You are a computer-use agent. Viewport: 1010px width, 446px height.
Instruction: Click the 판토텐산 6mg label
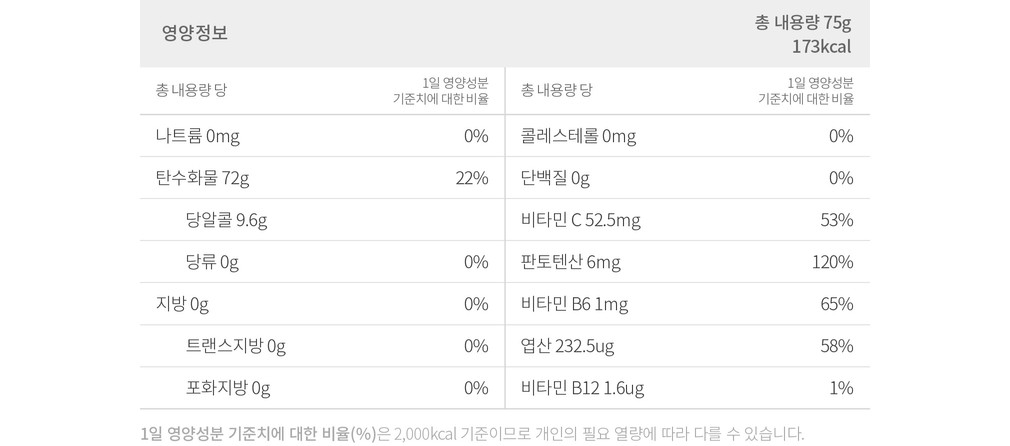coord(571,262)
